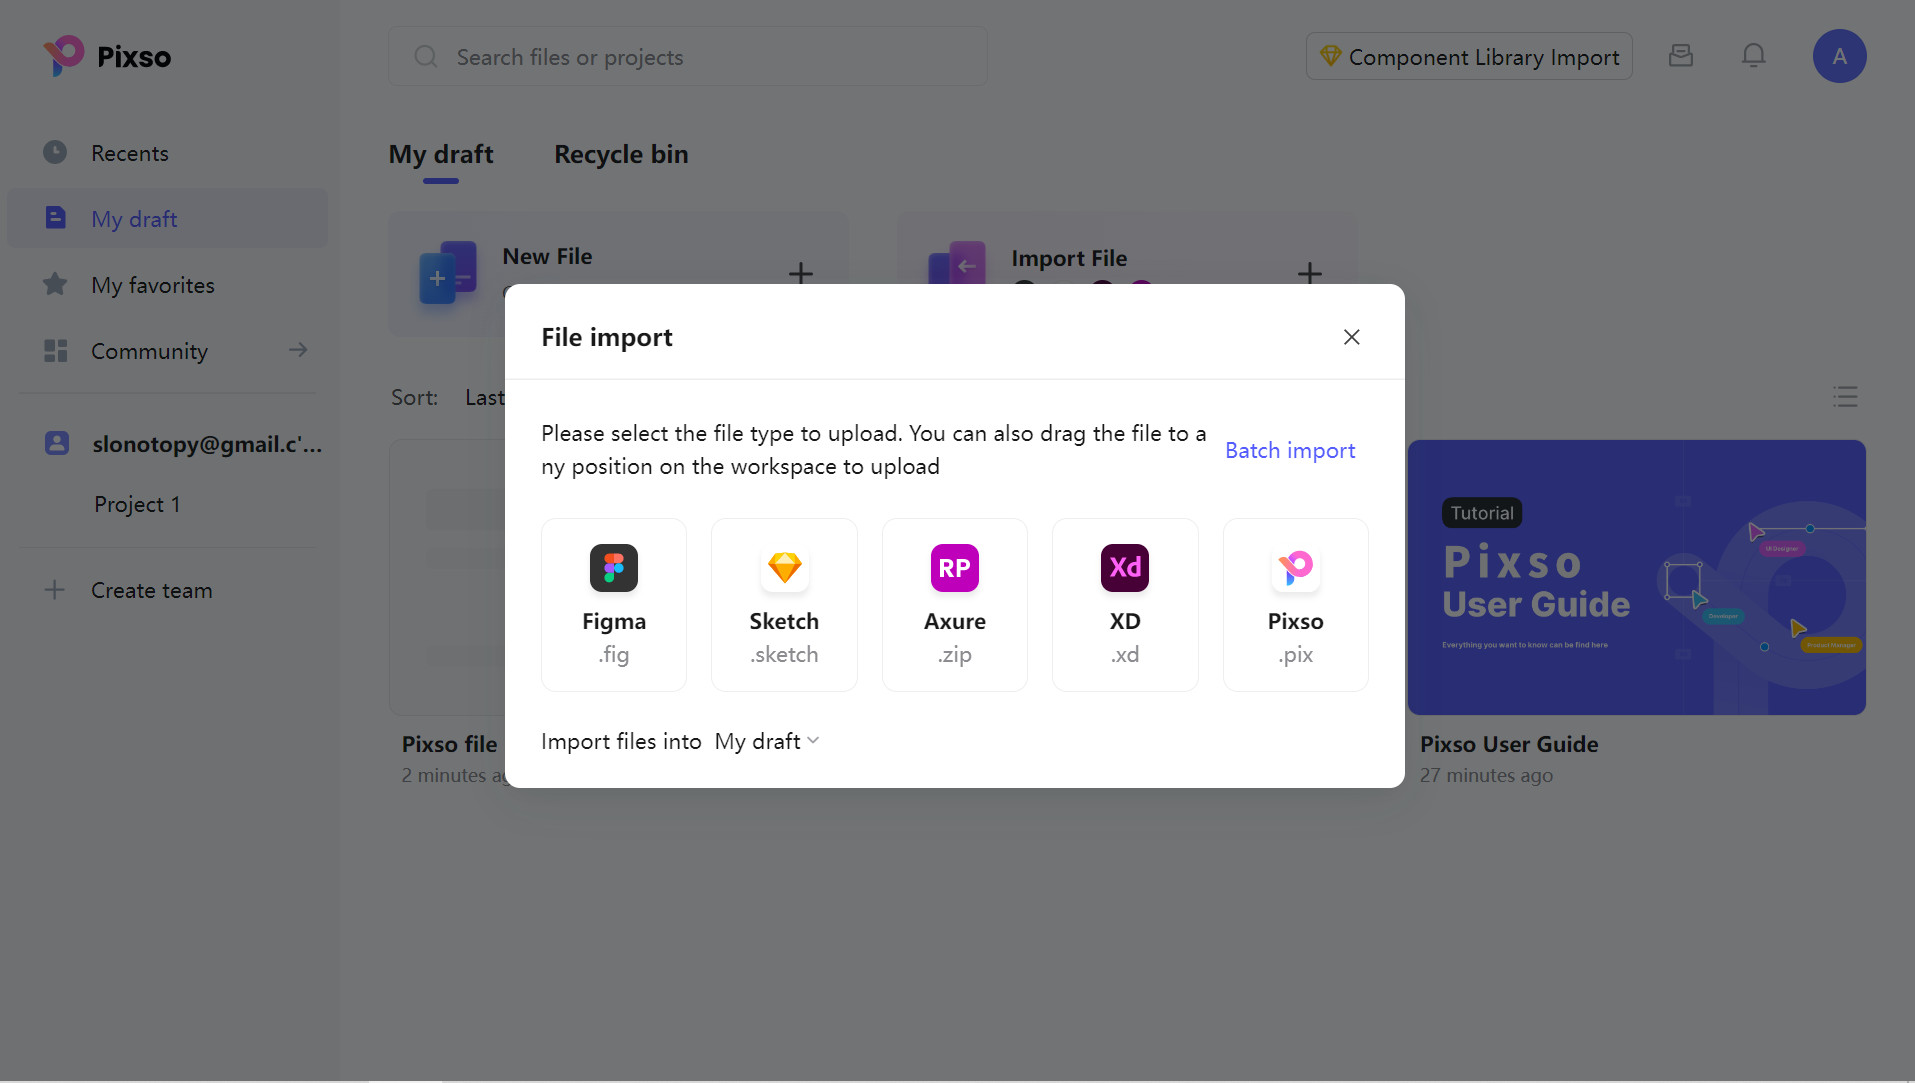
Task: Click the Pixso logo
Action: 107,56
